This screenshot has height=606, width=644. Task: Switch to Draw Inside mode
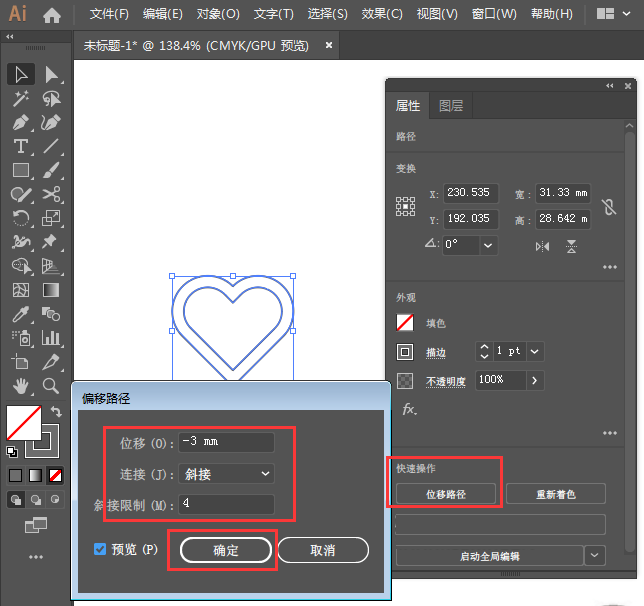[55, 500]
